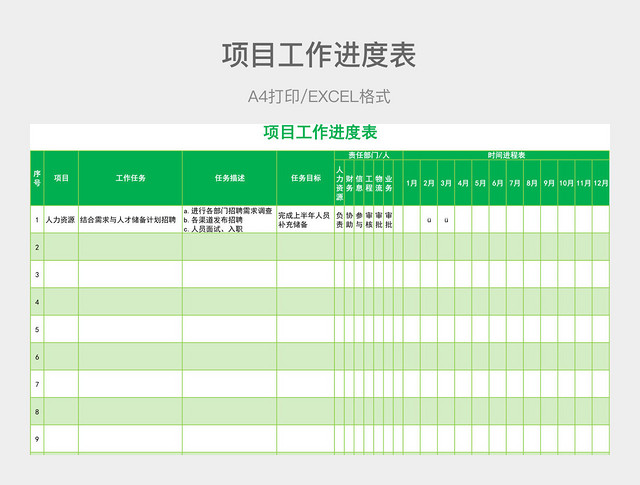
Task: Click the line c. 人员面试、入职
Action: point(213,229)
